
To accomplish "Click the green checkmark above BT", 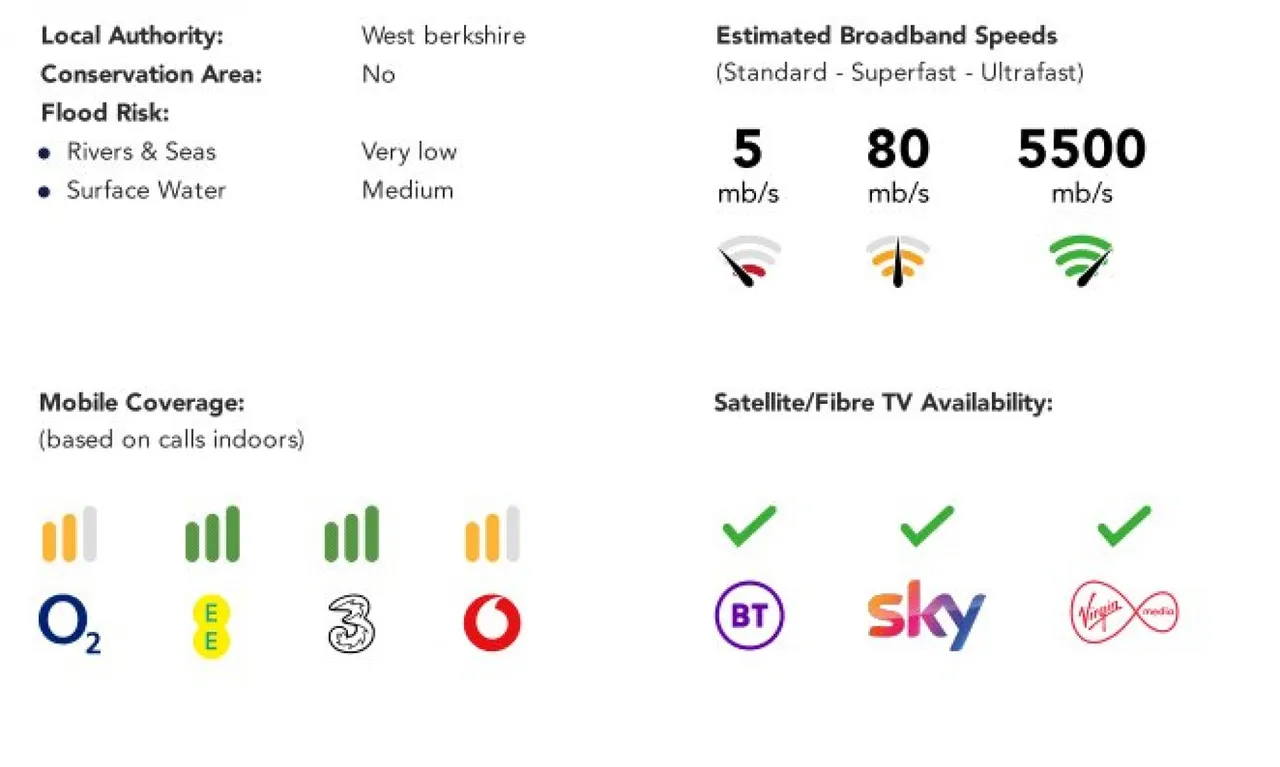I will (749, 526).
